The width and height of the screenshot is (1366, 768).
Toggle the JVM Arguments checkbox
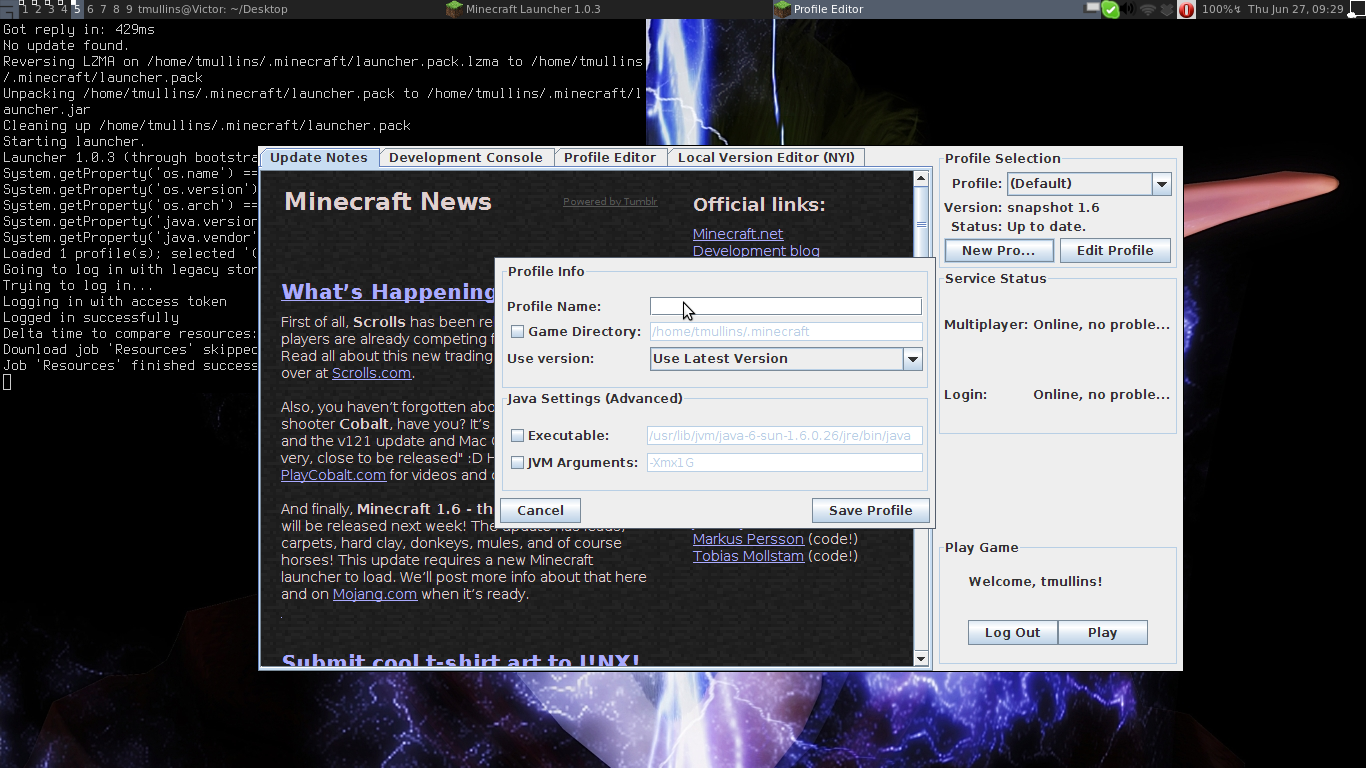[x=517, y=463]
